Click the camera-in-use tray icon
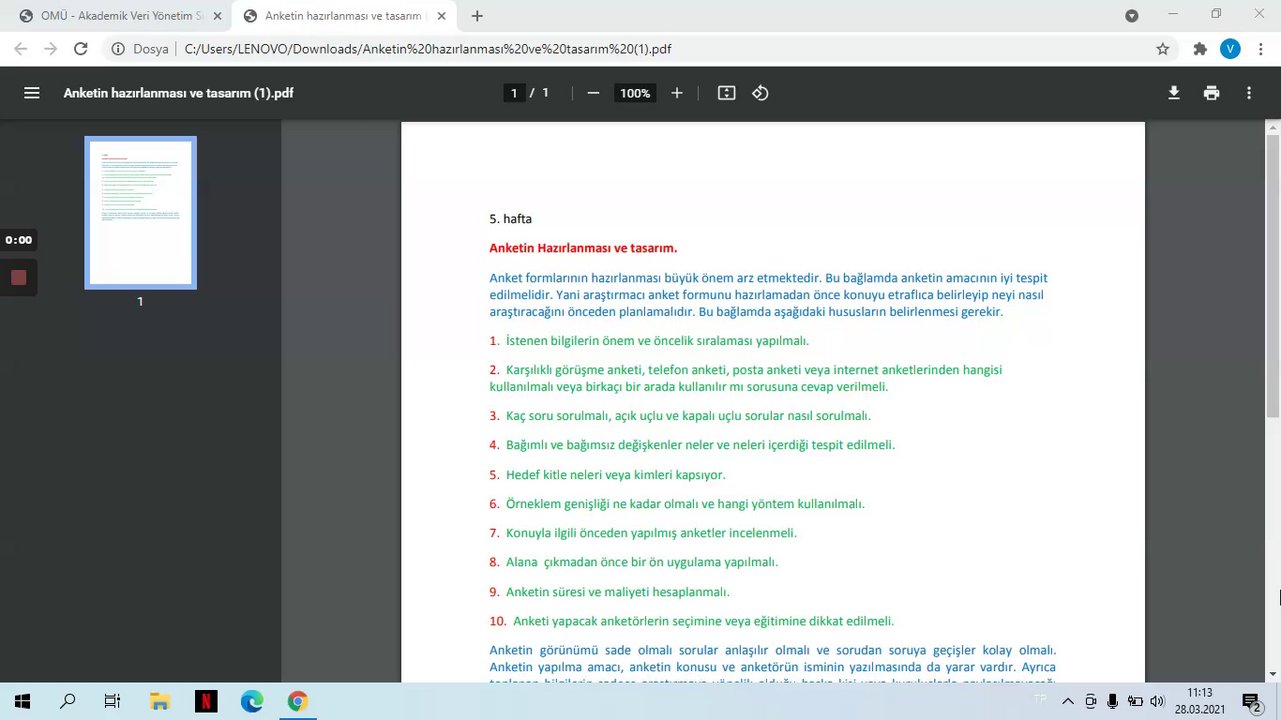Viewport: 1281px width, 720px height. [x=1090, y=701]
